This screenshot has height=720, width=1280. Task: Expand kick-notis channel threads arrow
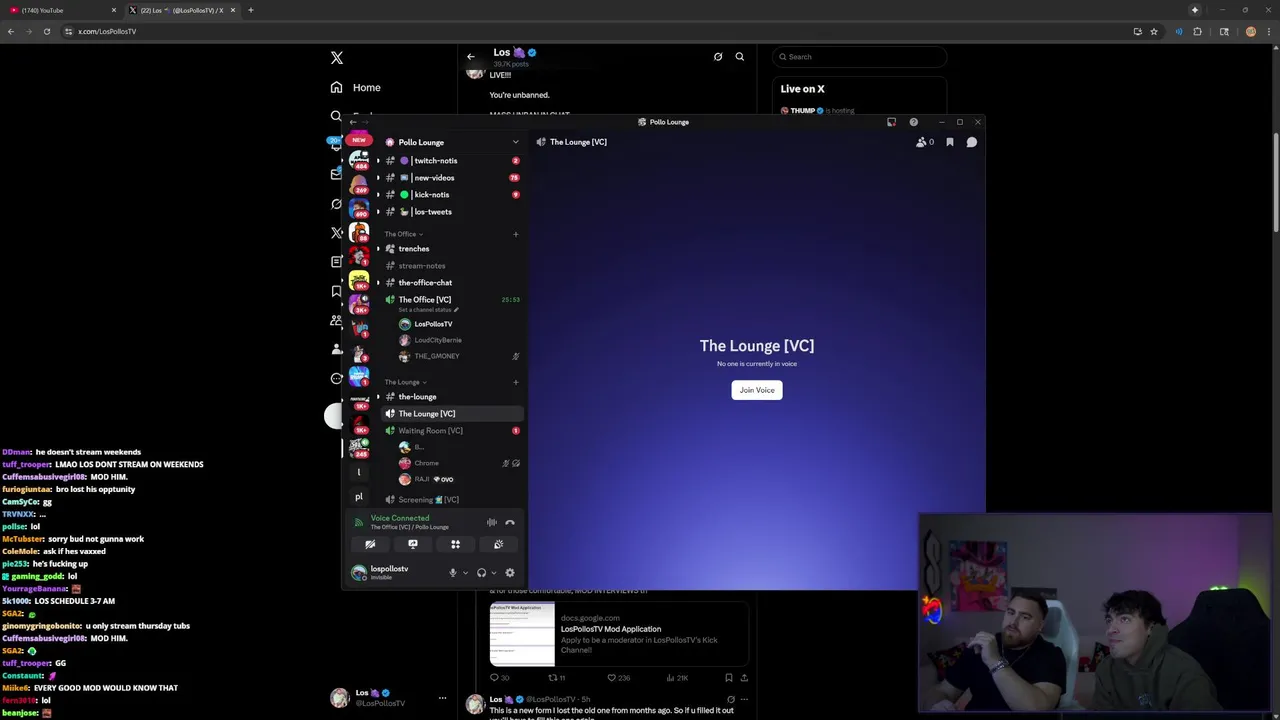378,195
